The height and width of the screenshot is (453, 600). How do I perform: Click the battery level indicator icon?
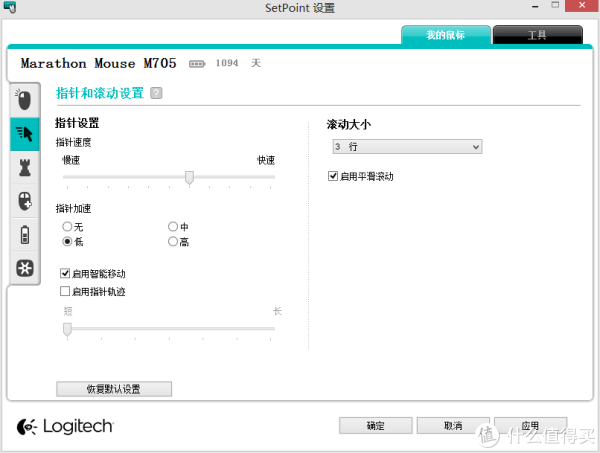point(197,64)
